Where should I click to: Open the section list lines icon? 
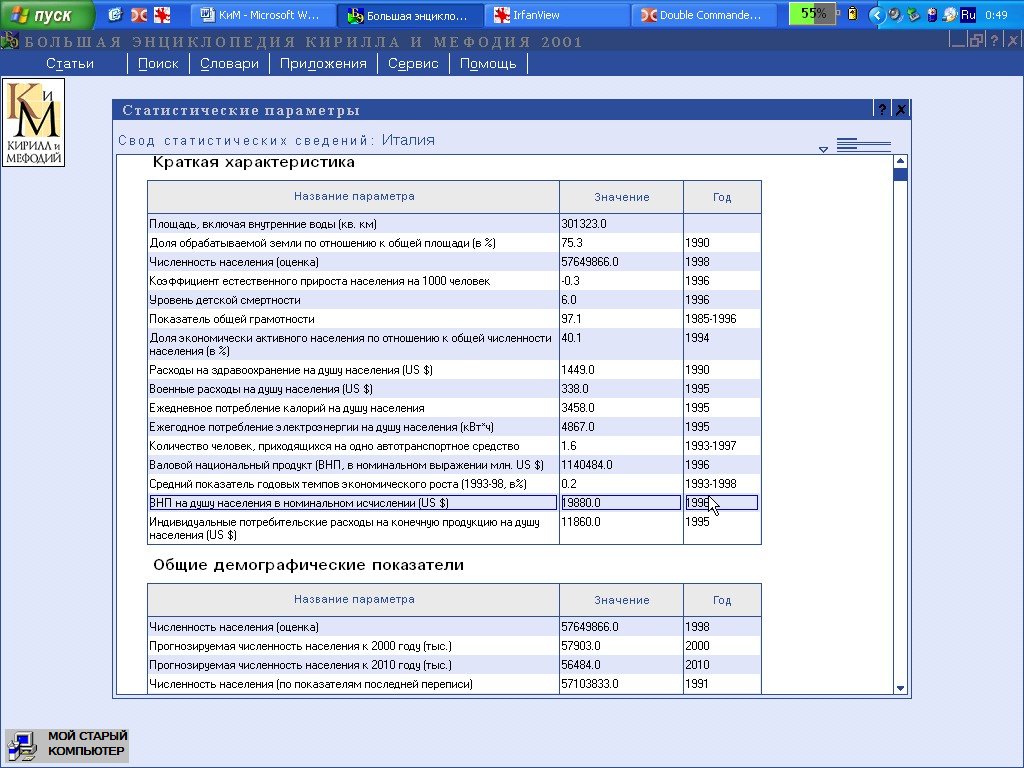click(863, 146)
